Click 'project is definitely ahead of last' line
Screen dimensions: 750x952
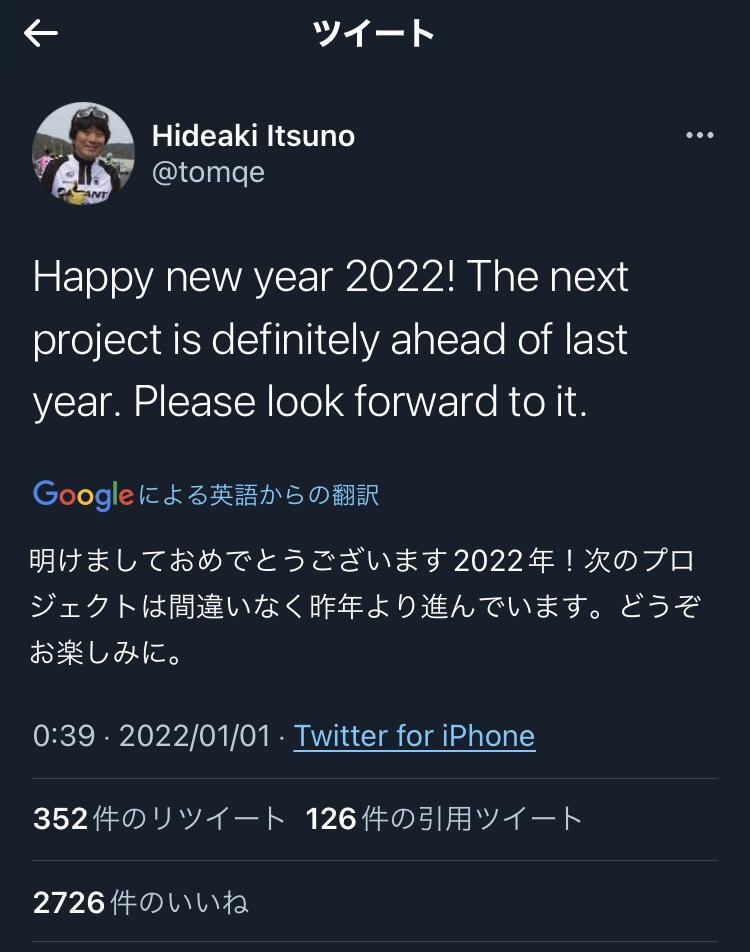330,339
